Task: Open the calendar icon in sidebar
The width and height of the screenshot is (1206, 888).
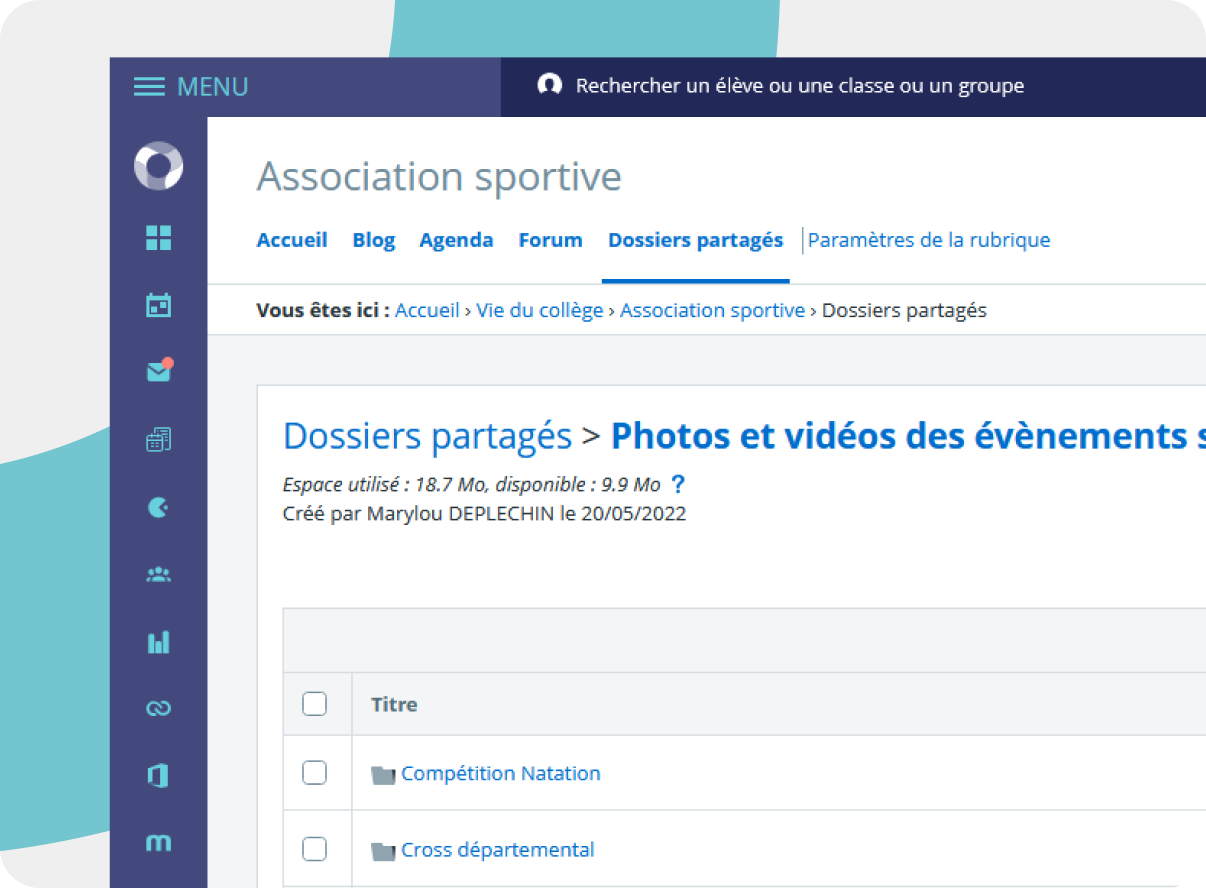Action: tap(158, 305)
